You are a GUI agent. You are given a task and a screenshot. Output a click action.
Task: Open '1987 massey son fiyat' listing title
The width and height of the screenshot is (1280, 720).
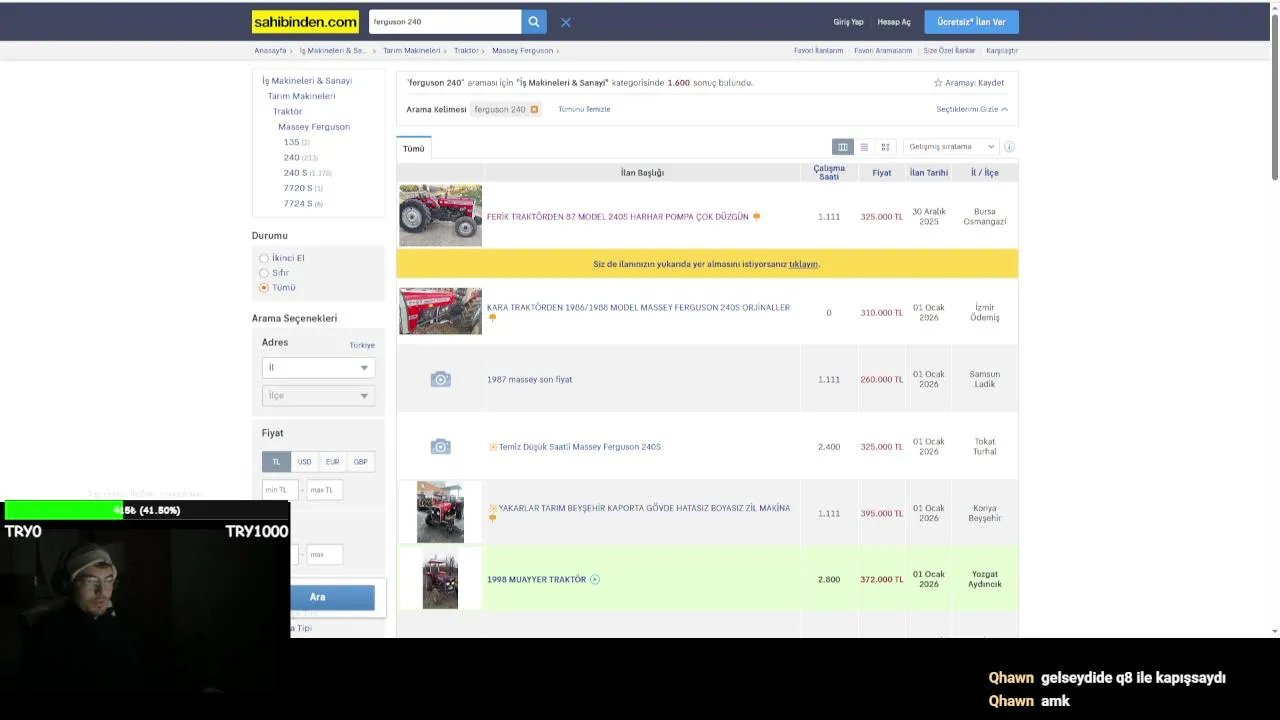point(529,379)
